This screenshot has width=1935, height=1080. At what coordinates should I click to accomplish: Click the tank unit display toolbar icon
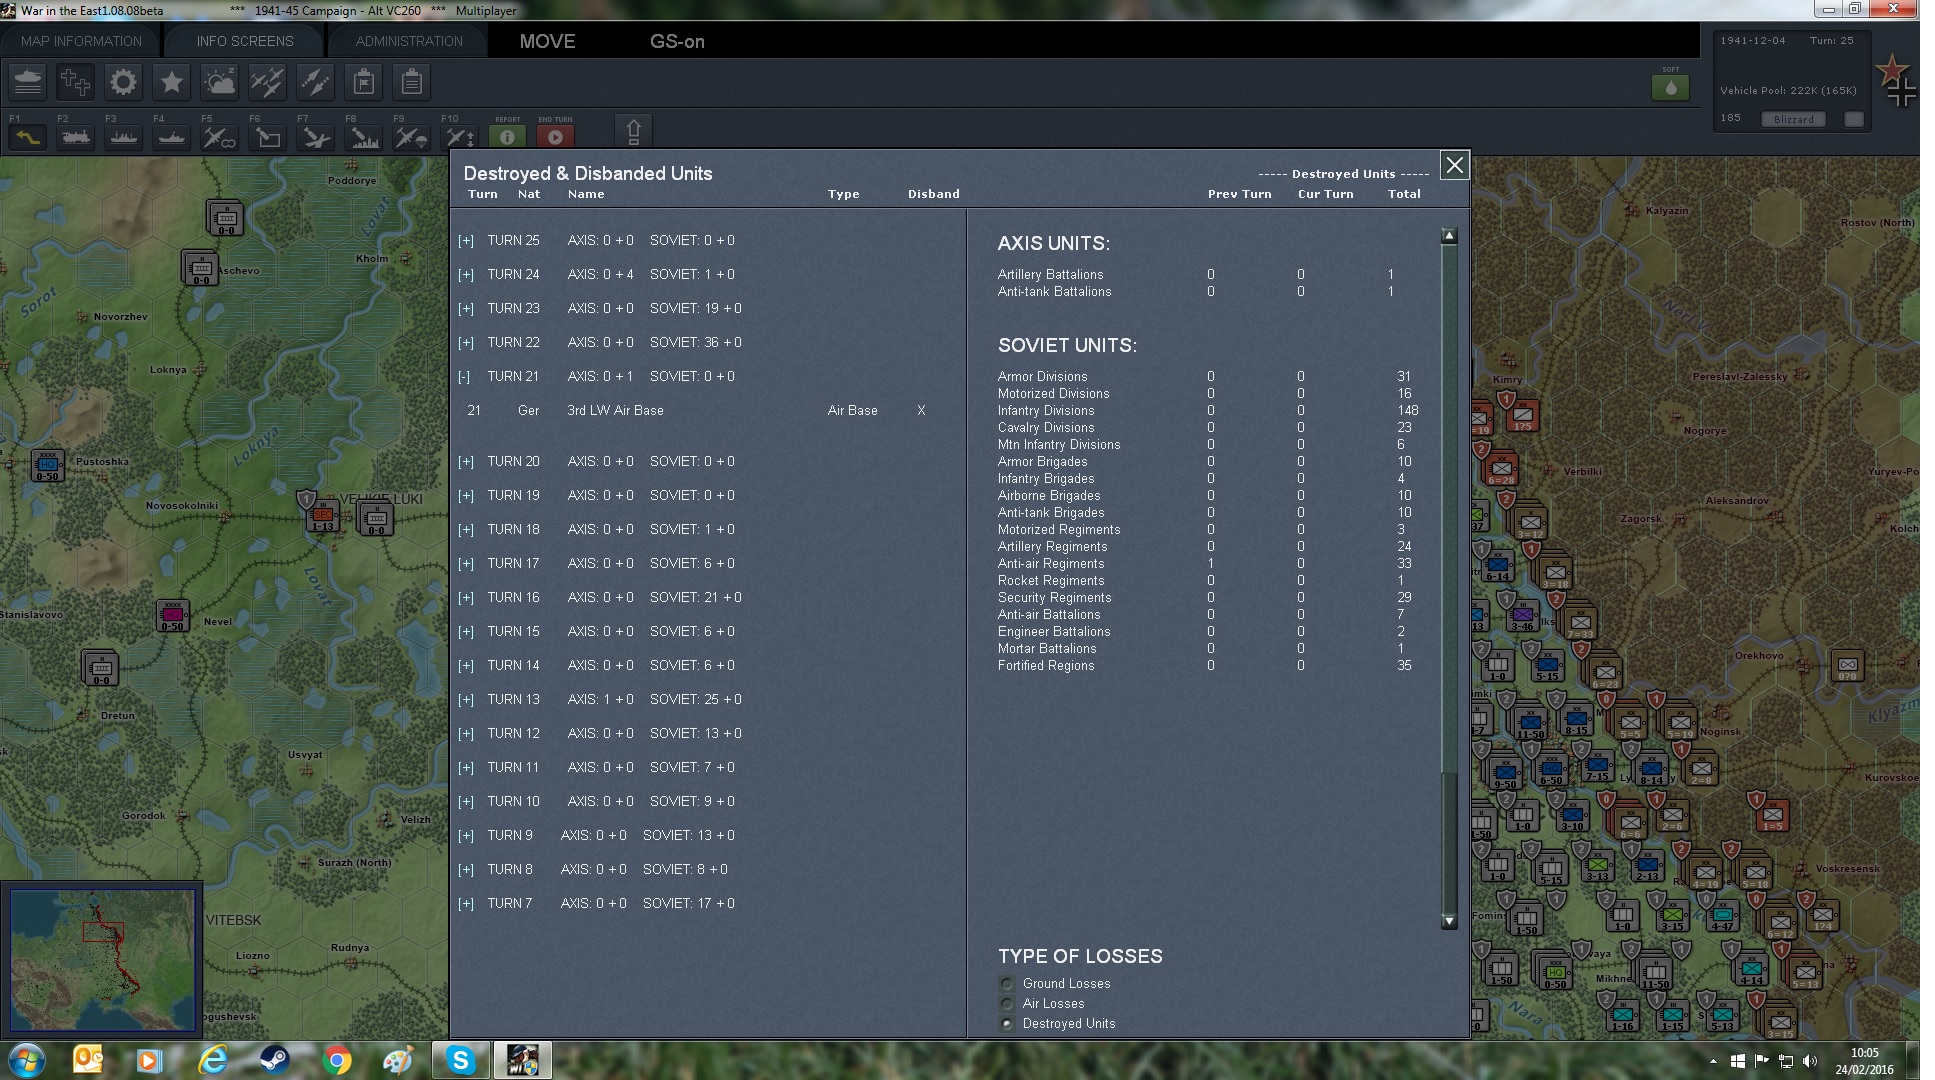28,82
